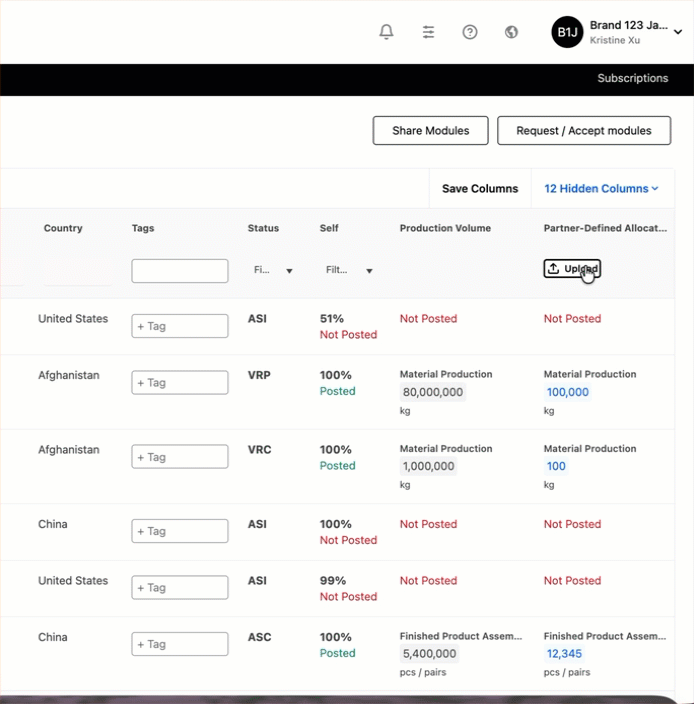Open the Subscriptions menu item
Image resolution: width=694 pixels, height=704 pixels.
[x=633, y=78]
